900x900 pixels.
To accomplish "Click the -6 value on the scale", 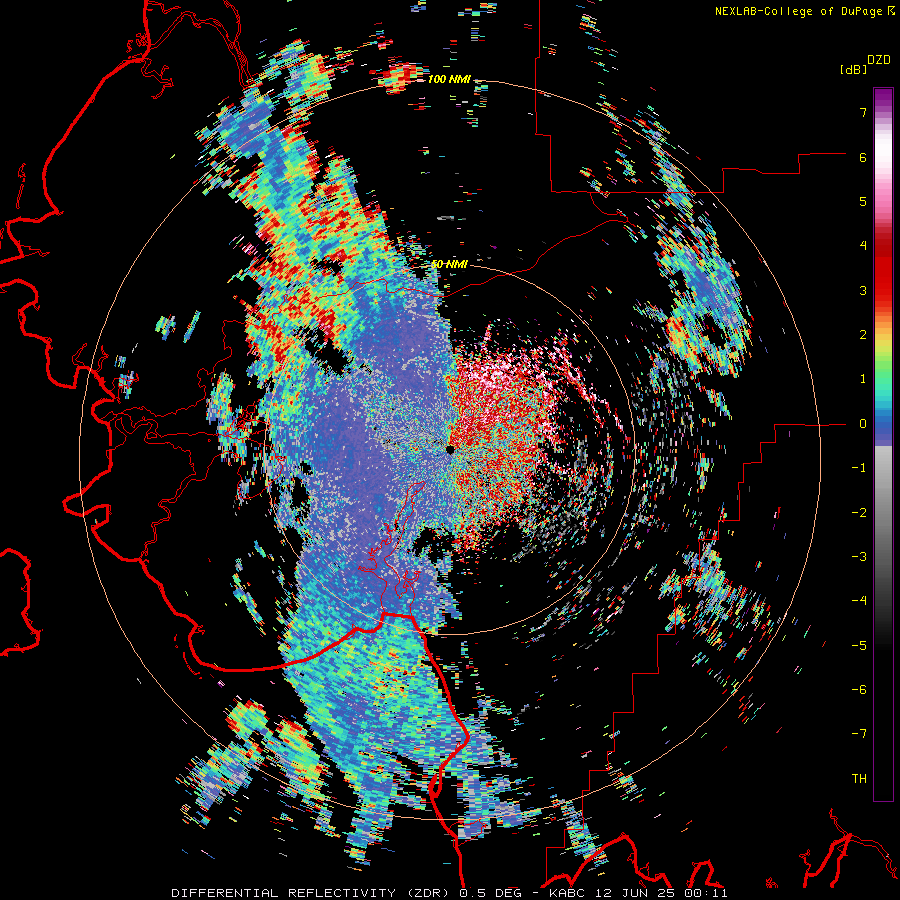I will 859,690.
